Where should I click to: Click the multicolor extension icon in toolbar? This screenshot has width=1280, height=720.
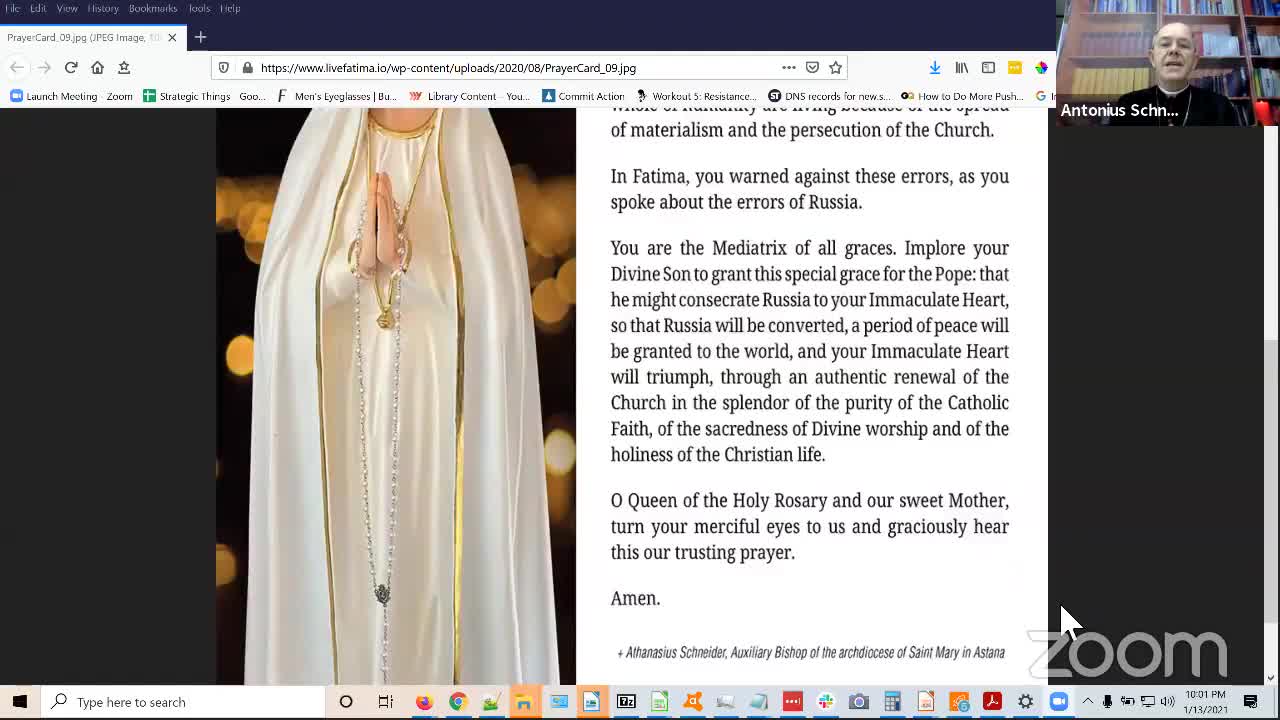click(x=1042, y=67)
